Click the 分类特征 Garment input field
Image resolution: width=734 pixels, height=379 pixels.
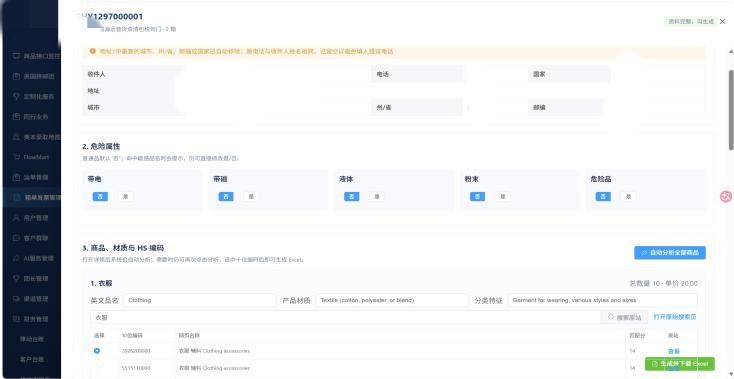pyautogui.click(x=602, y=300)
